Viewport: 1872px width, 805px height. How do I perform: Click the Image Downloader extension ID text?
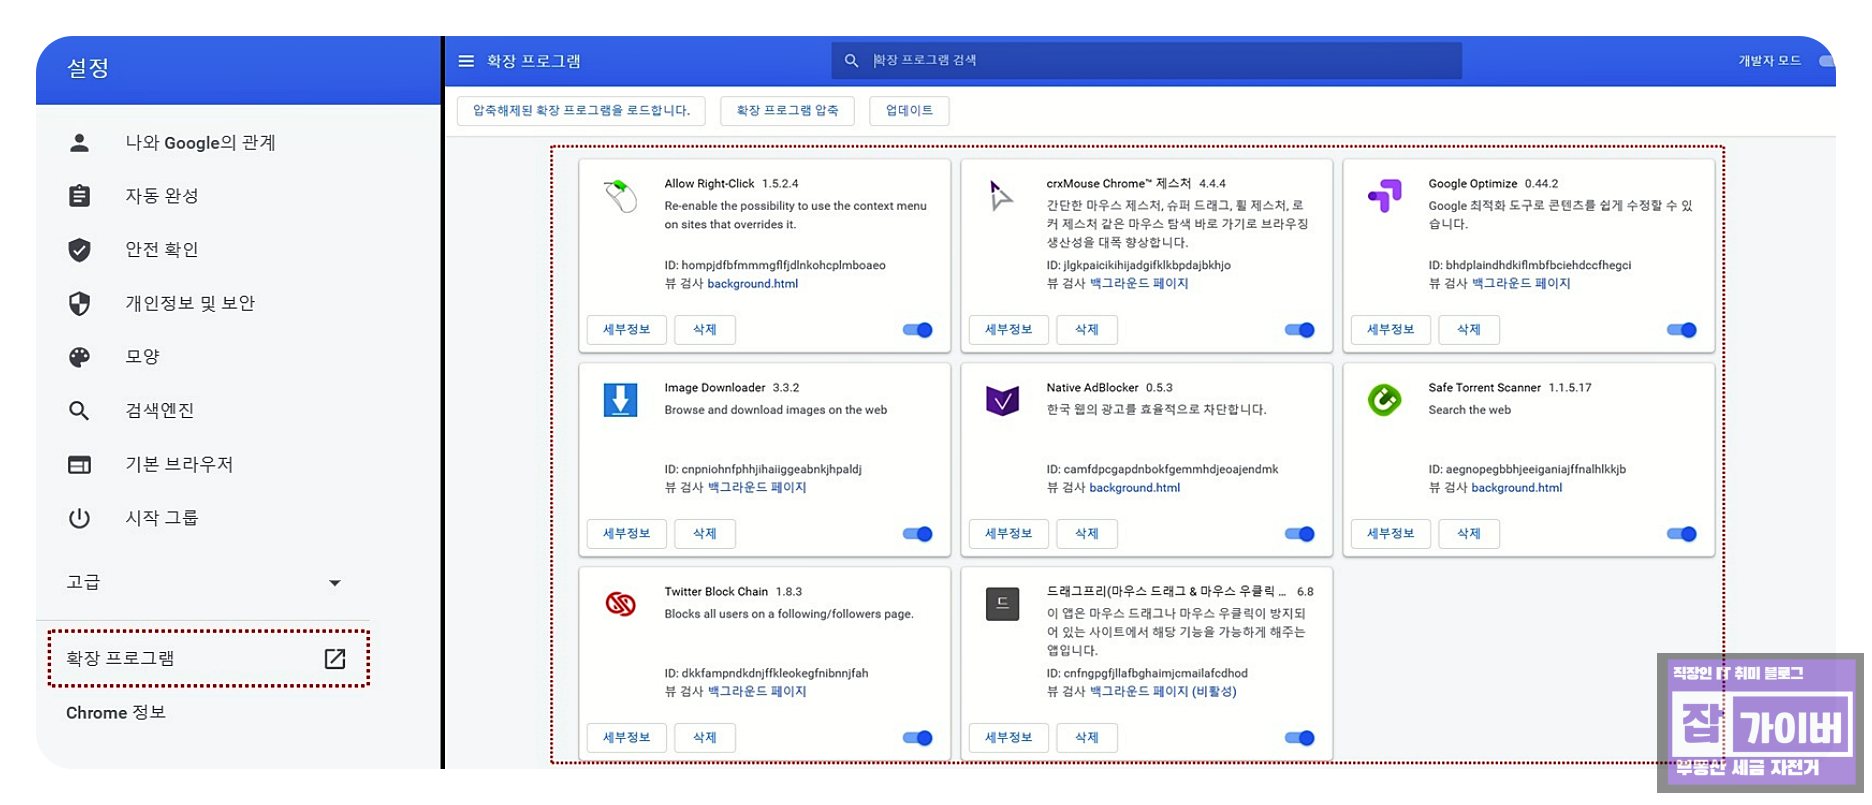coord(763,469)
